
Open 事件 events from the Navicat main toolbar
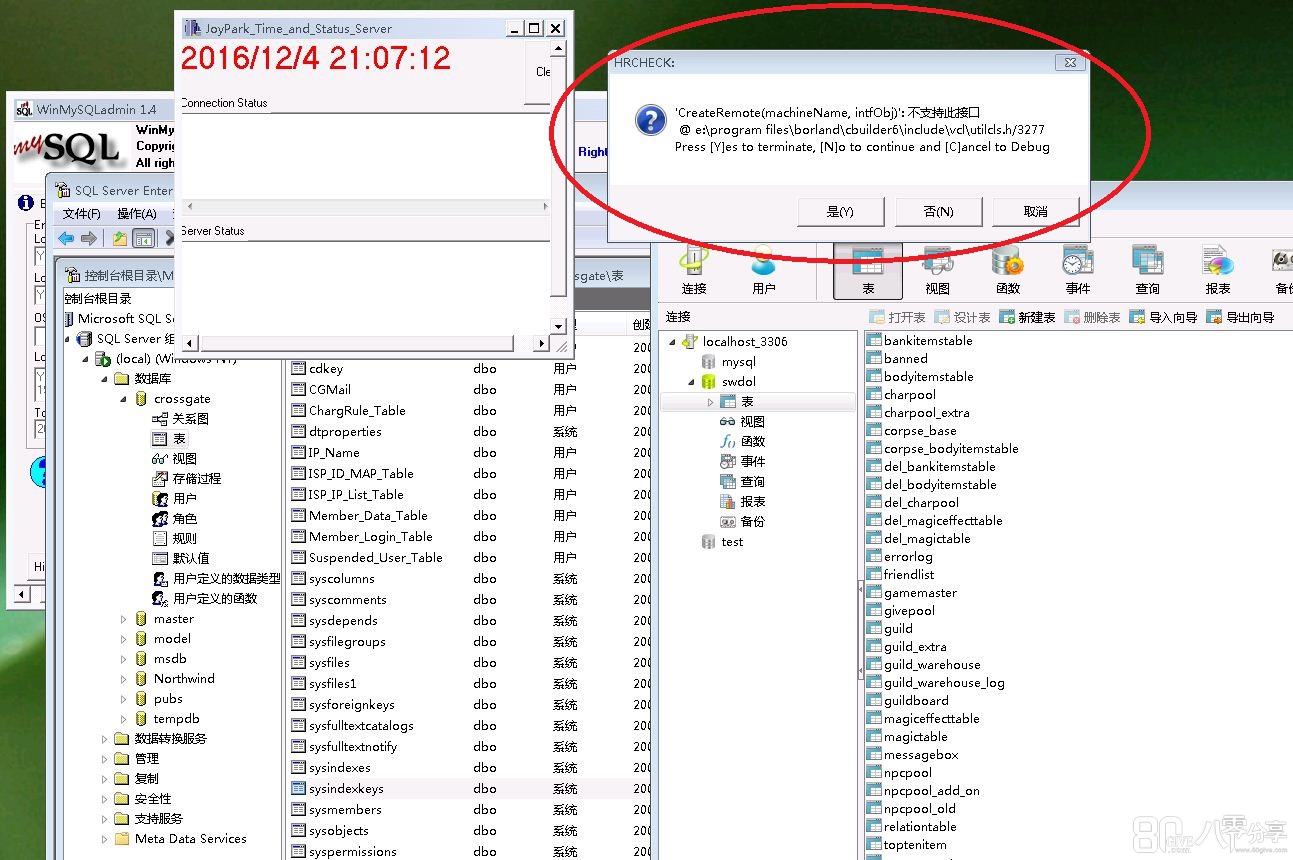tap(1078, 271)
